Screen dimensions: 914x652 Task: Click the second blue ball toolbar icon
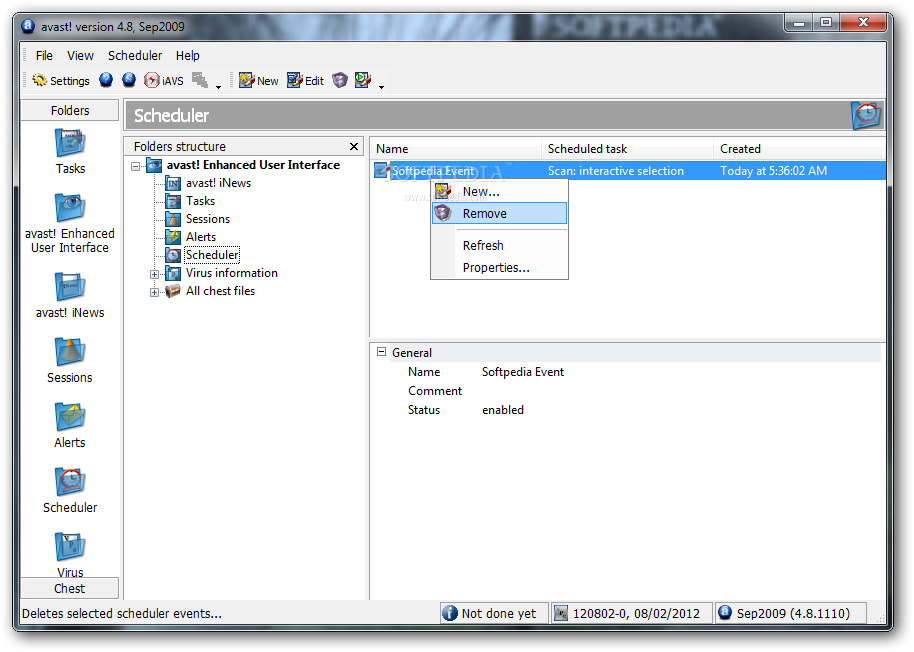tap(129, 80)
